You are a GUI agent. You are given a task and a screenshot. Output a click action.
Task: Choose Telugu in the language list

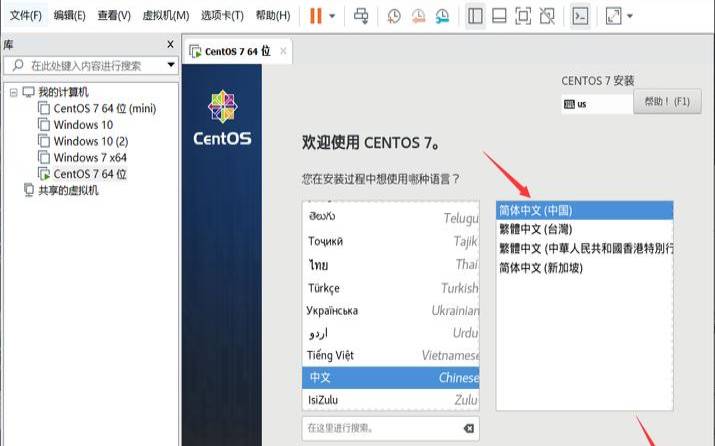coord(390,217)
